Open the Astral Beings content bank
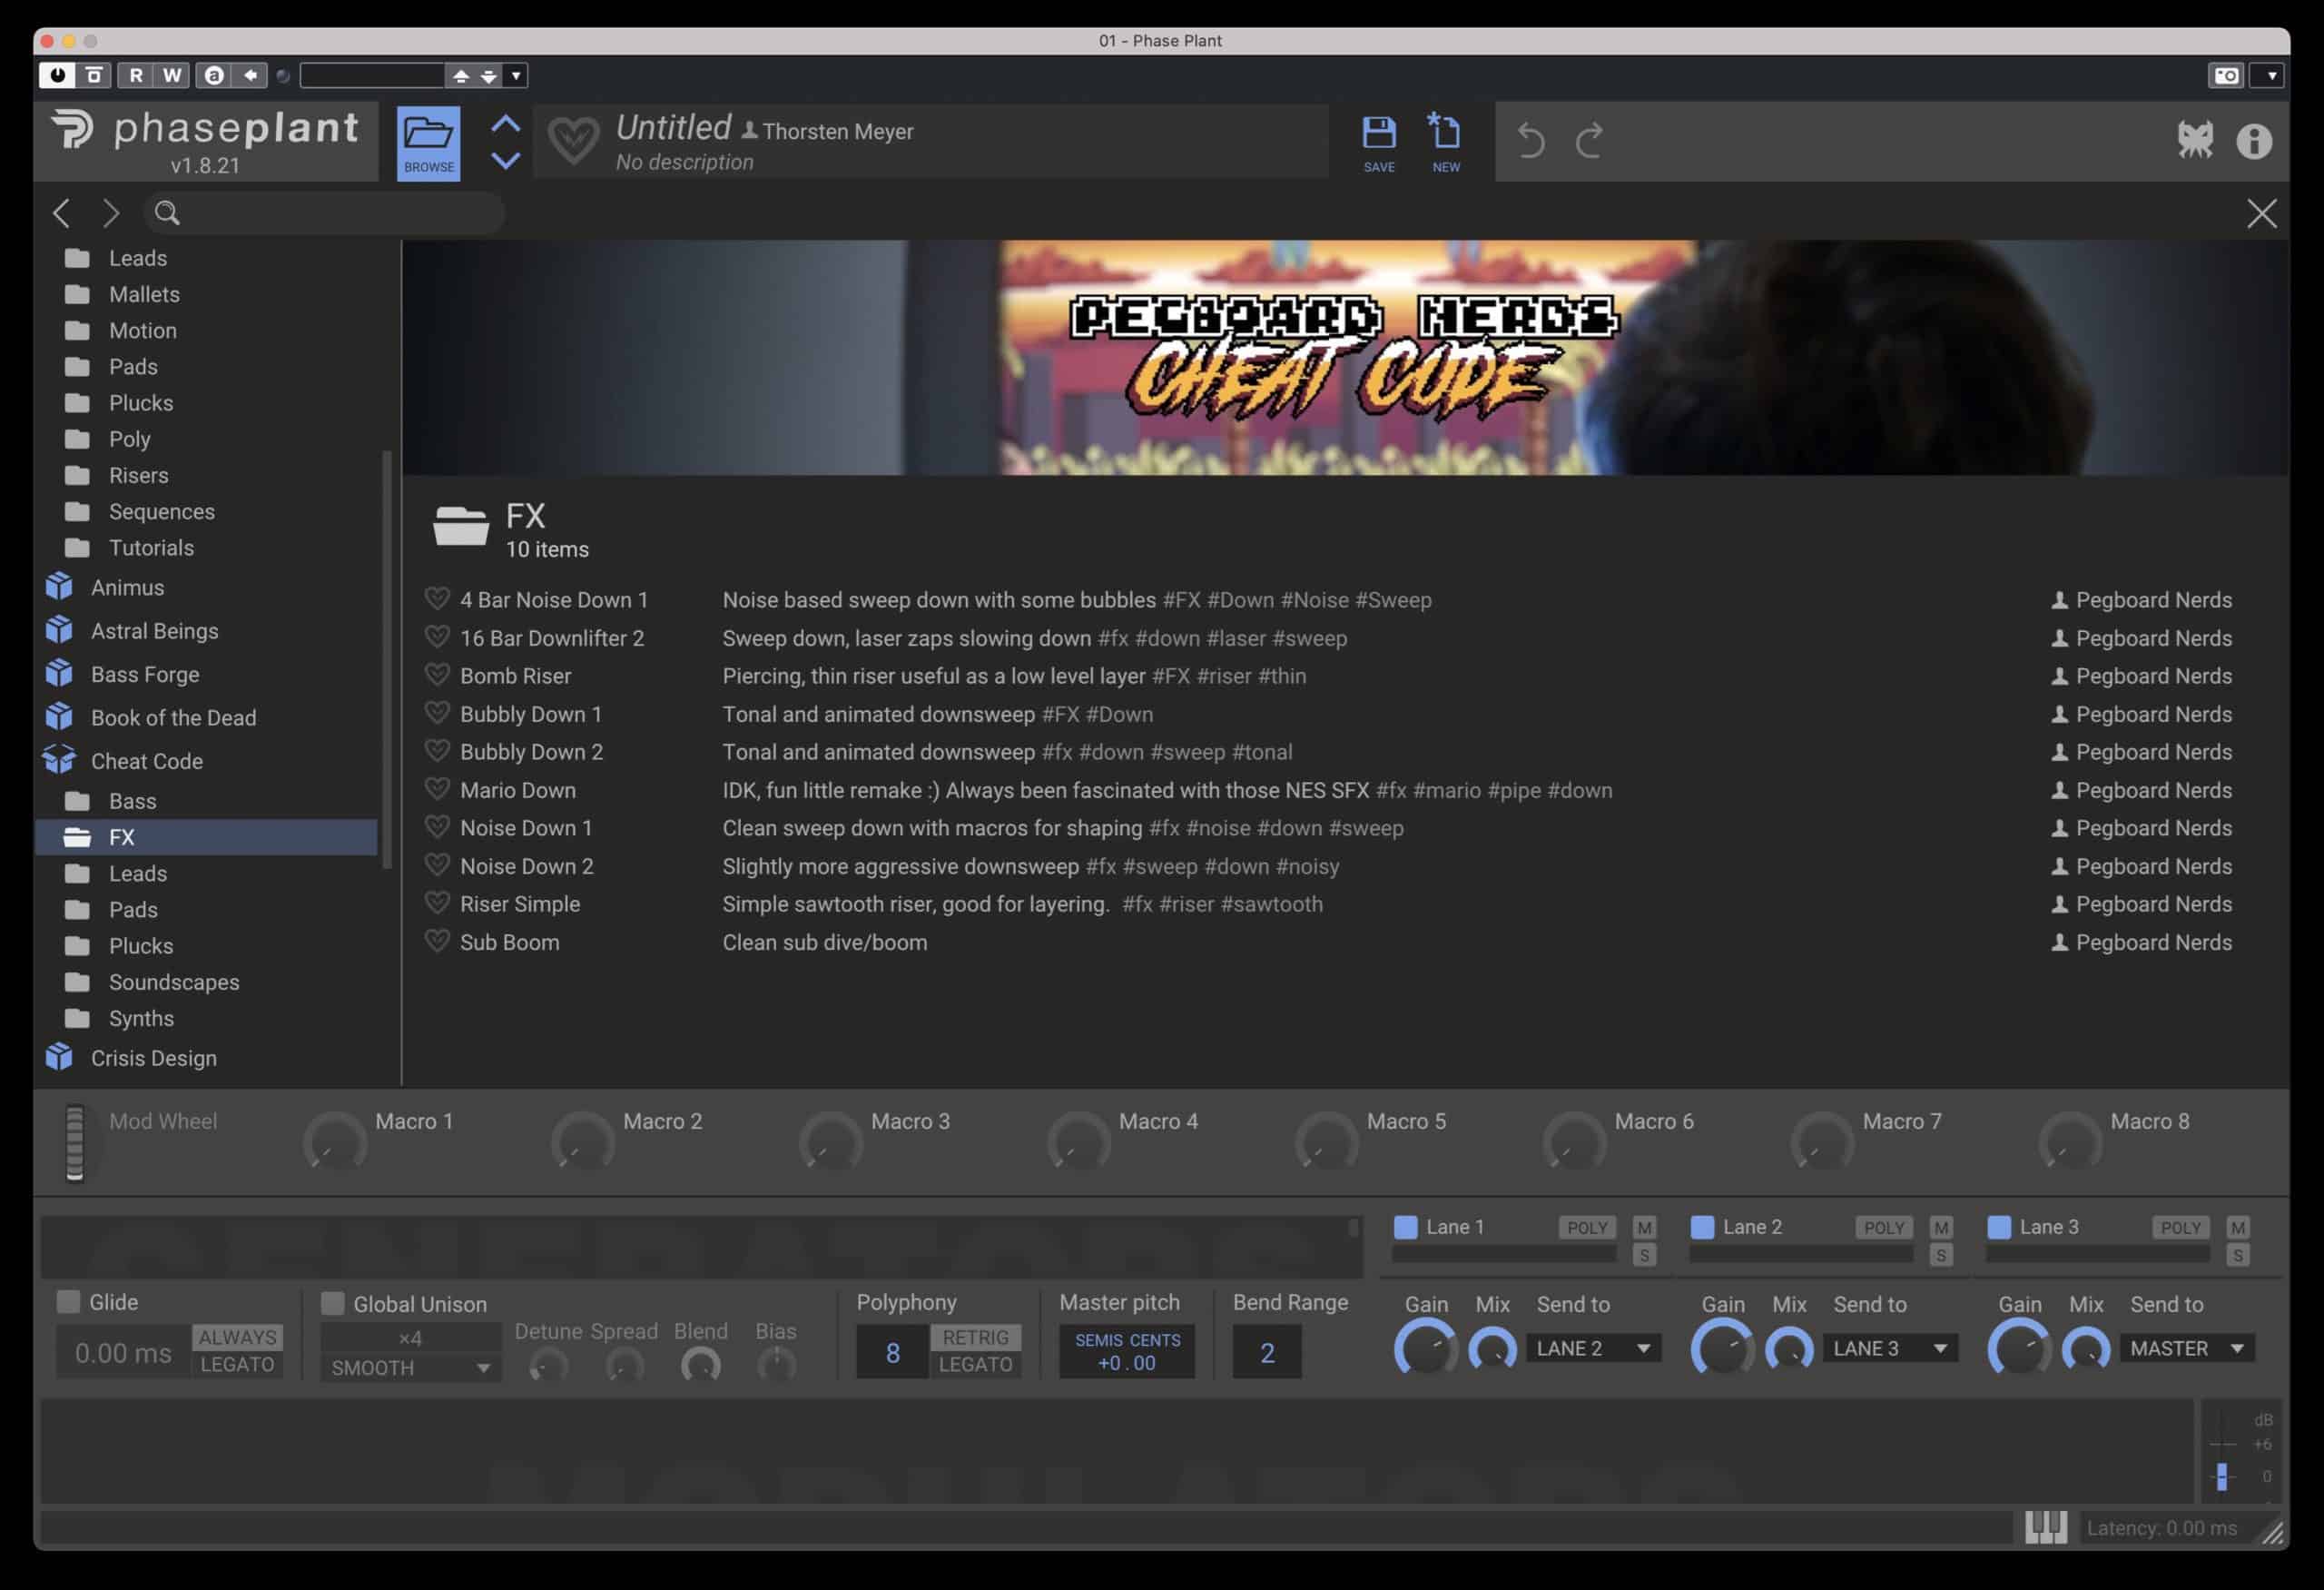 tap(154, 631)
